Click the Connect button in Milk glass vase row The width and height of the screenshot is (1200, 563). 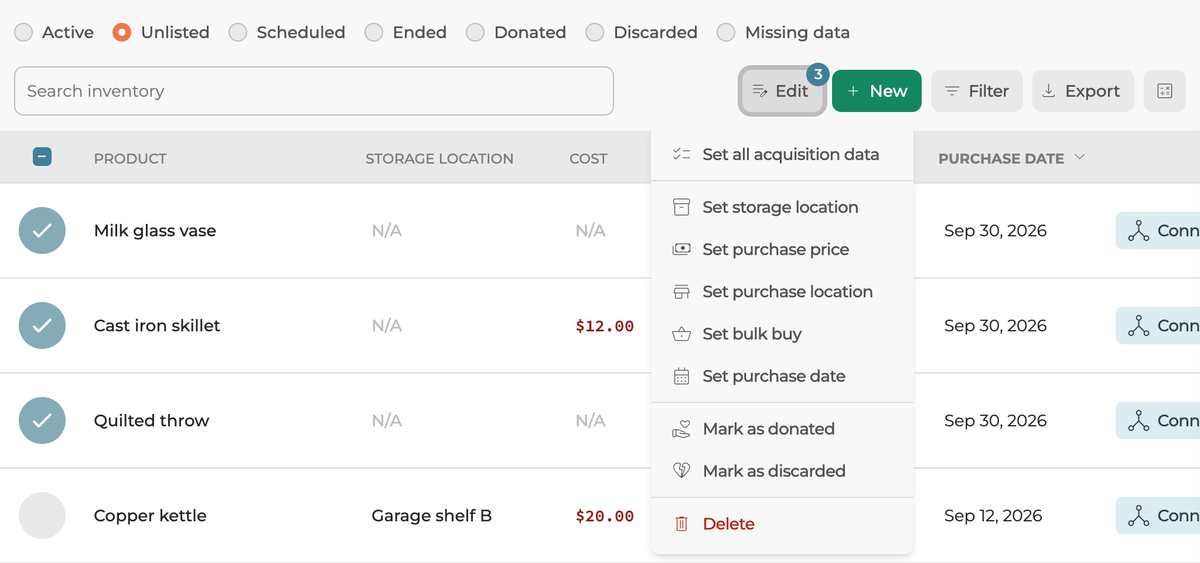click(1158, 231)
